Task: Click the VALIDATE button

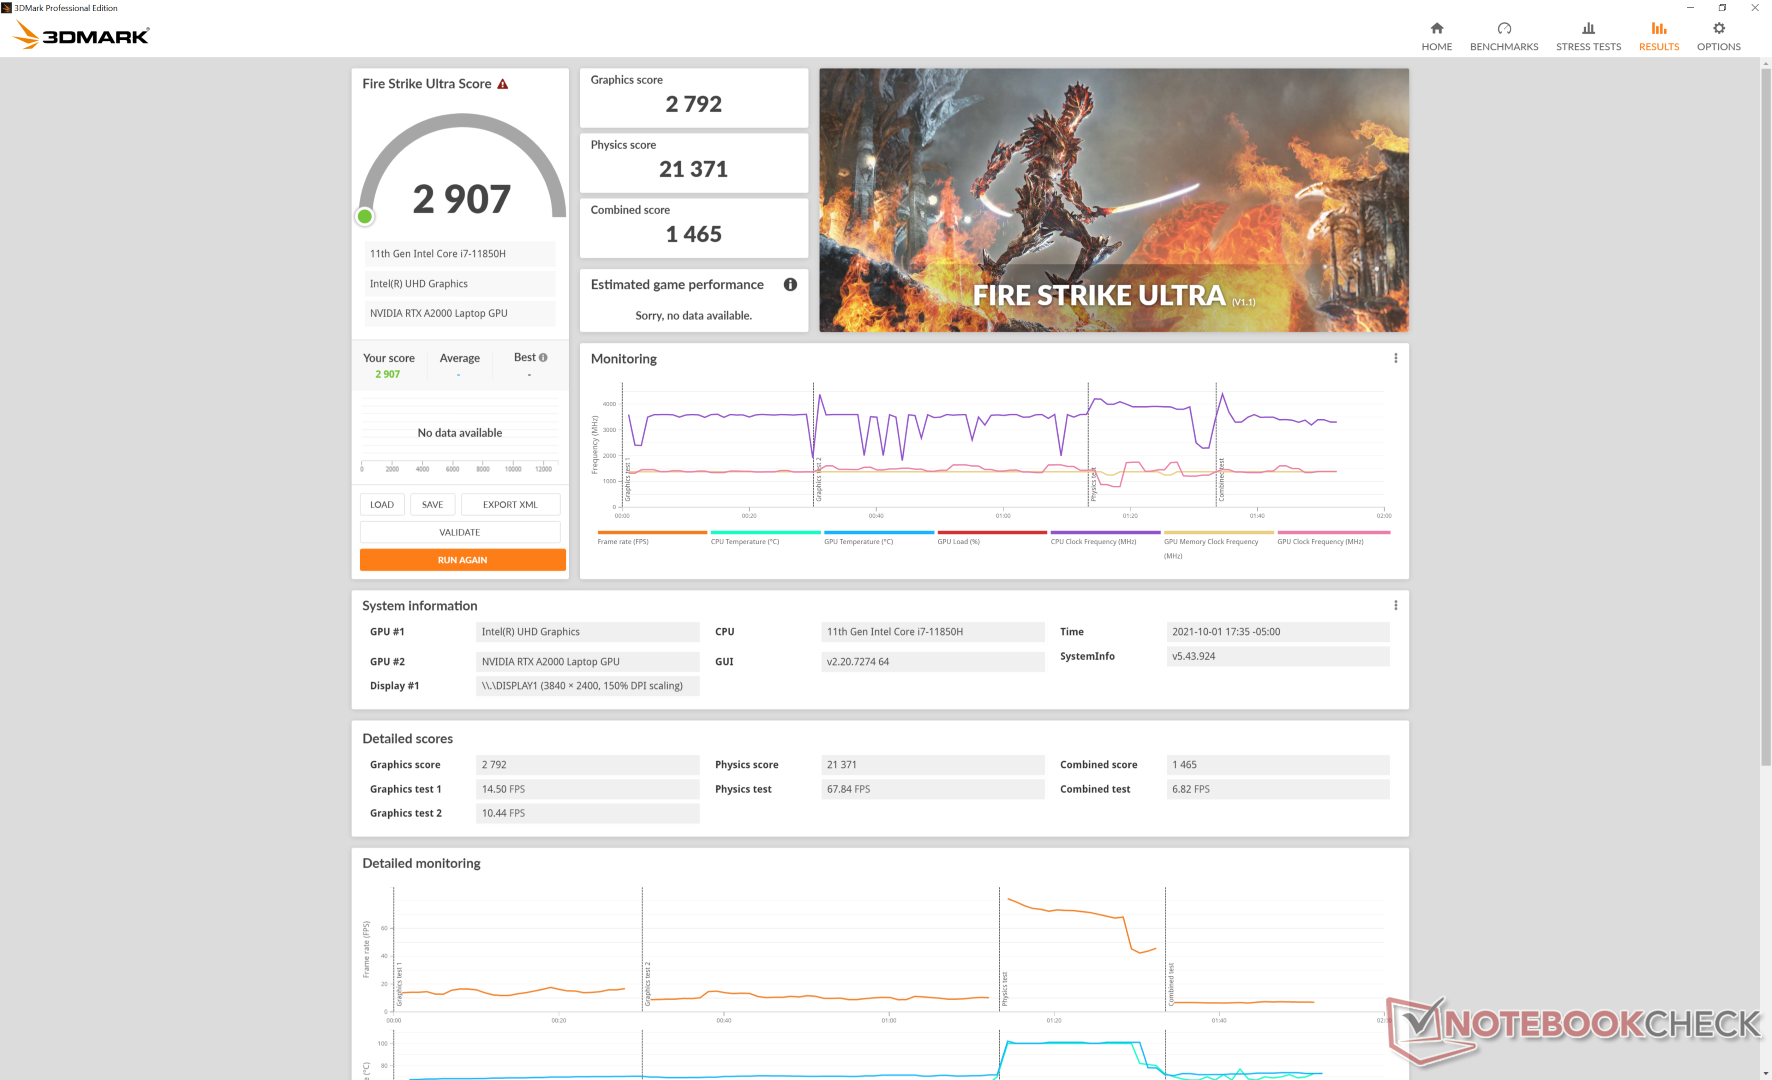Action: pyautogui.click(x=460, y=533)
